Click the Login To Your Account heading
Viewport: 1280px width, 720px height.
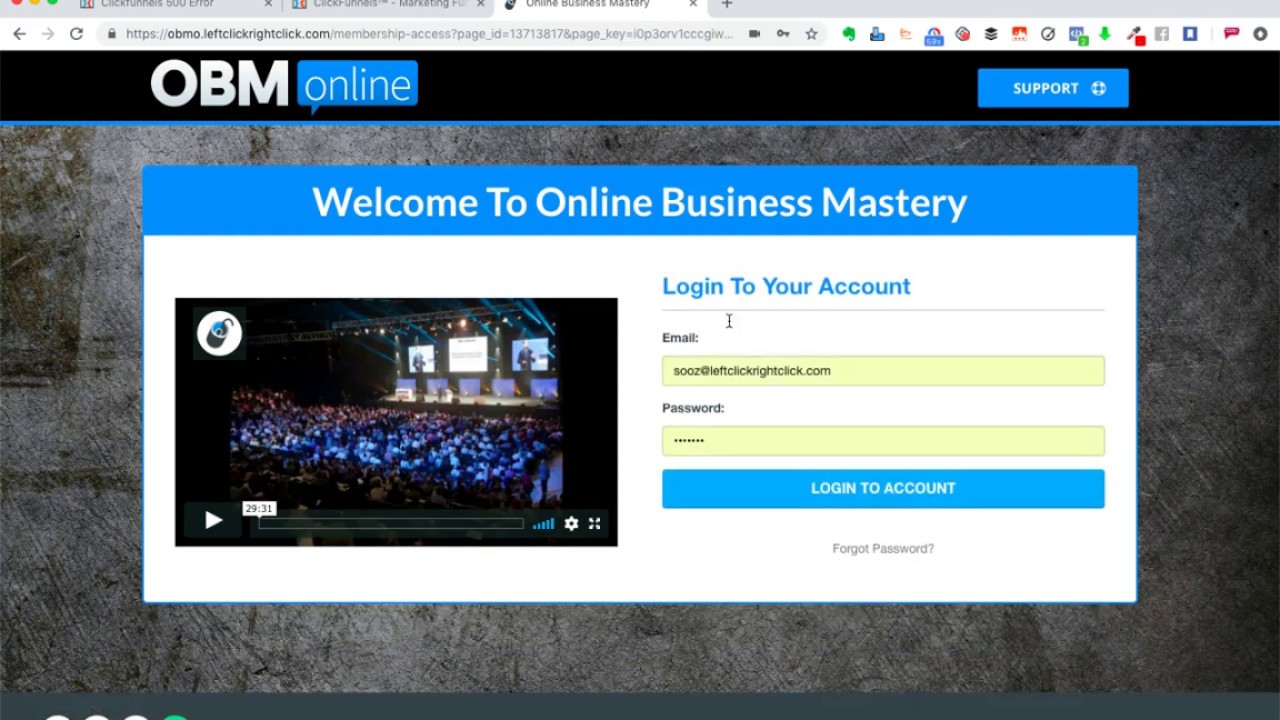click(x=786, y=286)
